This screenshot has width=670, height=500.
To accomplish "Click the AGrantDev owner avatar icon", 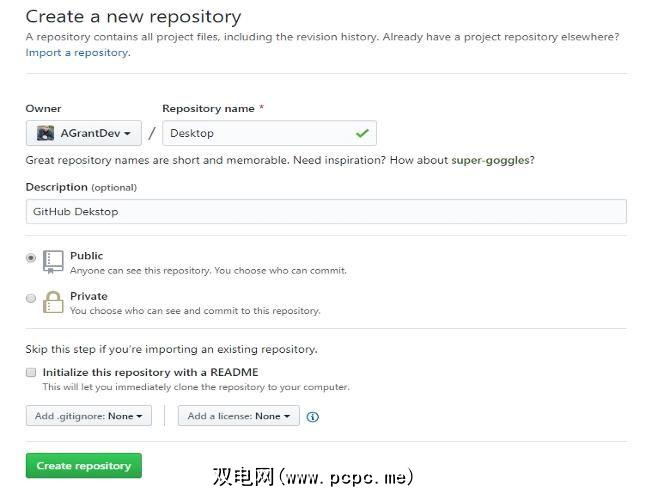I will [x=45, y=133].
